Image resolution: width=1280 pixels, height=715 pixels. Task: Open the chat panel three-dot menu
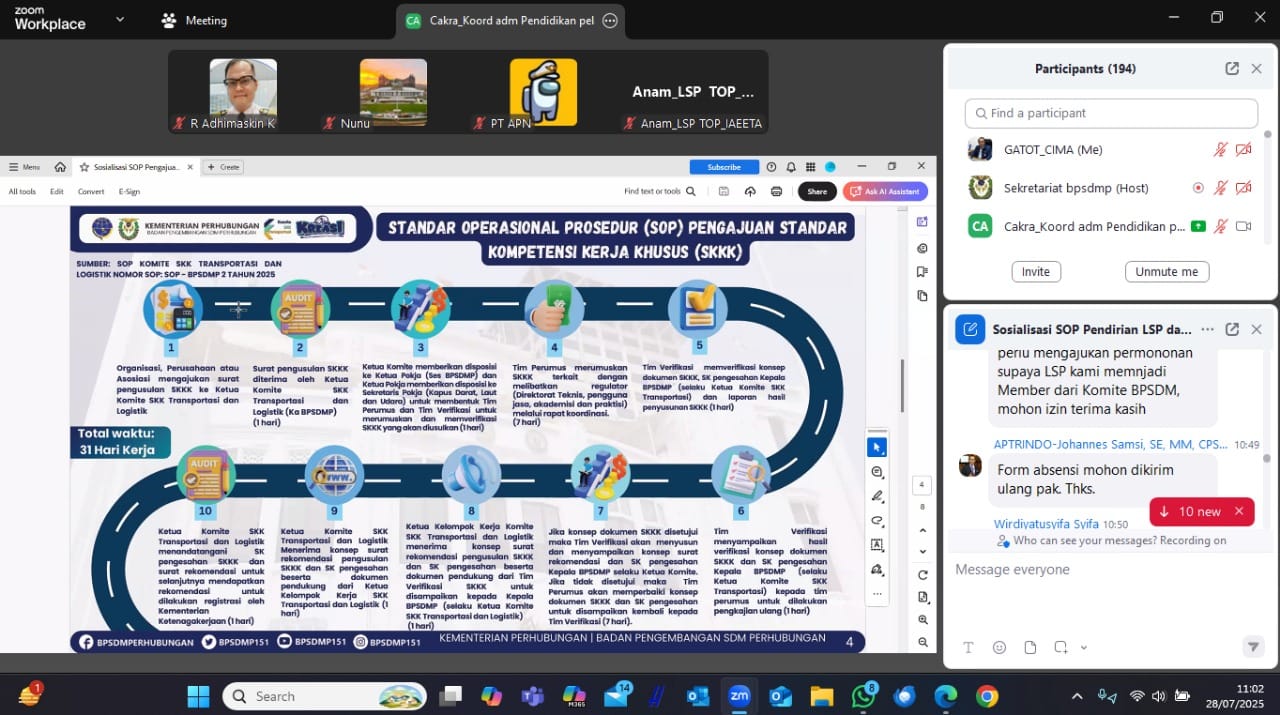[1207, 329]
